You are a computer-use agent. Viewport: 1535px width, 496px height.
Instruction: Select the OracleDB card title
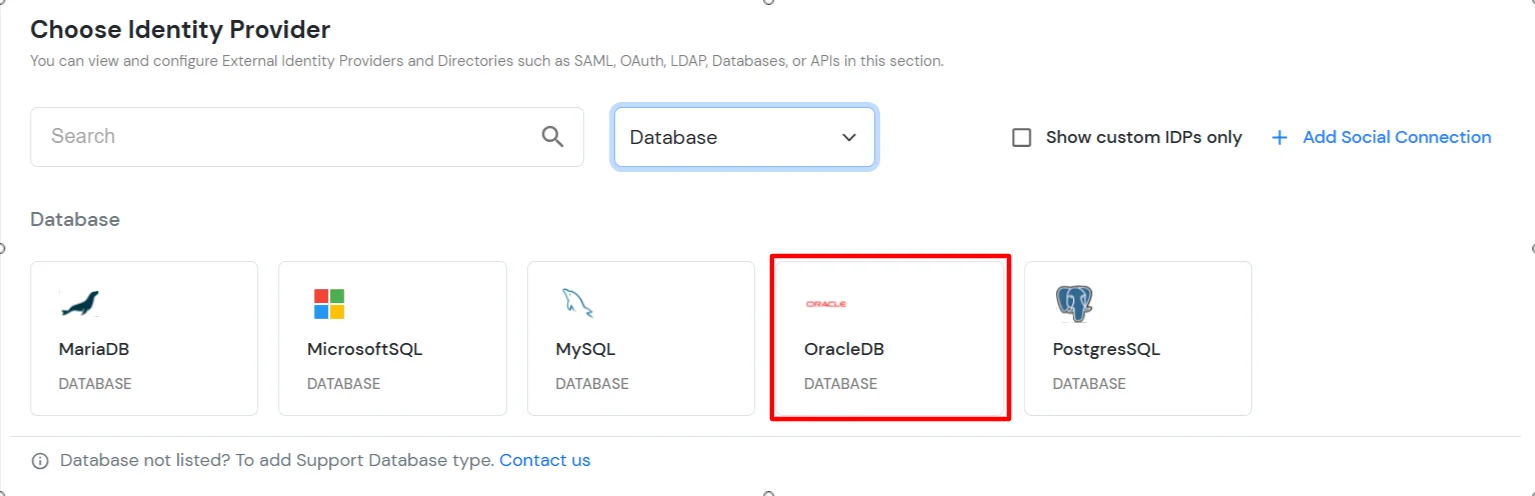coord(844,349)
